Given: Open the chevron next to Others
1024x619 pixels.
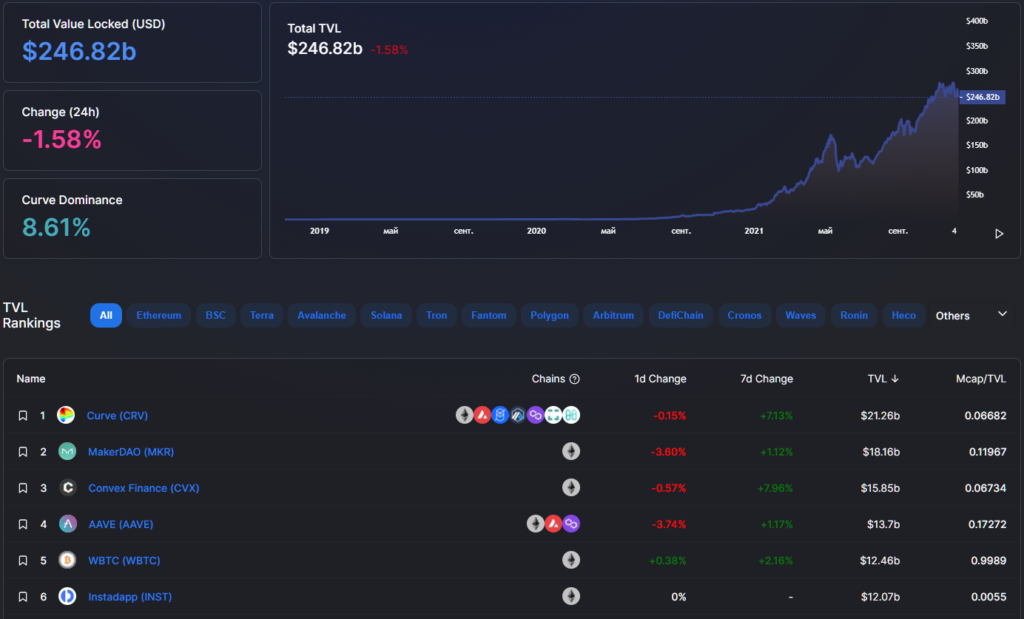Looking at the screenshot, I should (x=1002, y=314).
